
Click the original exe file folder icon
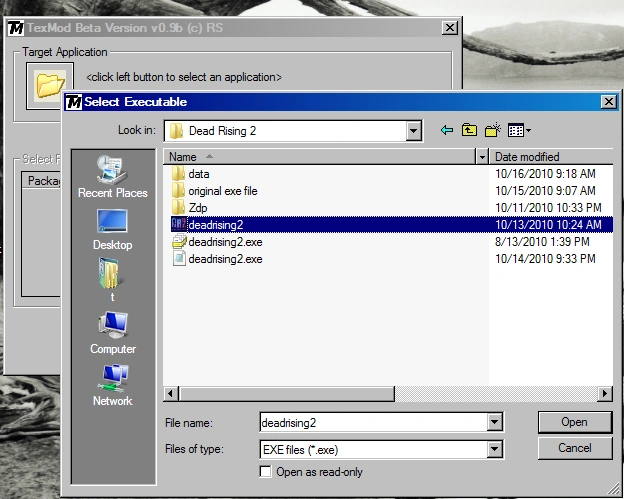pyautogui.click(x=178, y=191)
